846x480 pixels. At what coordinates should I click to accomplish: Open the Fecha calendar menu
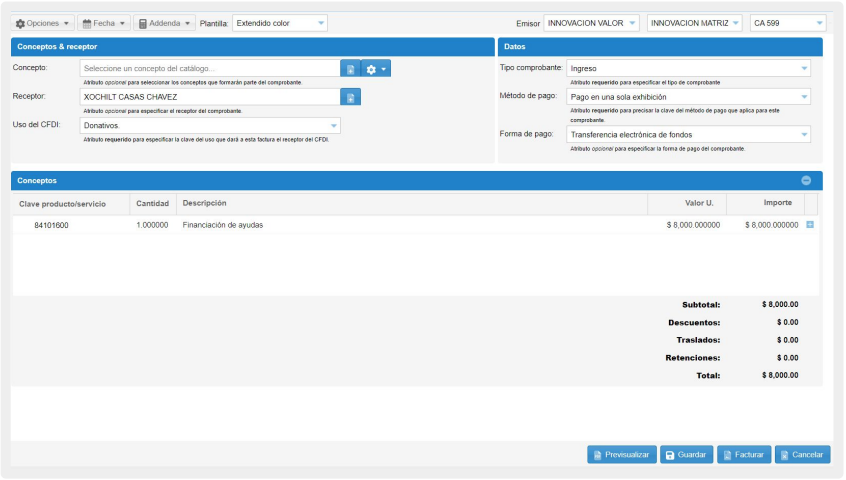click(104, 23)
